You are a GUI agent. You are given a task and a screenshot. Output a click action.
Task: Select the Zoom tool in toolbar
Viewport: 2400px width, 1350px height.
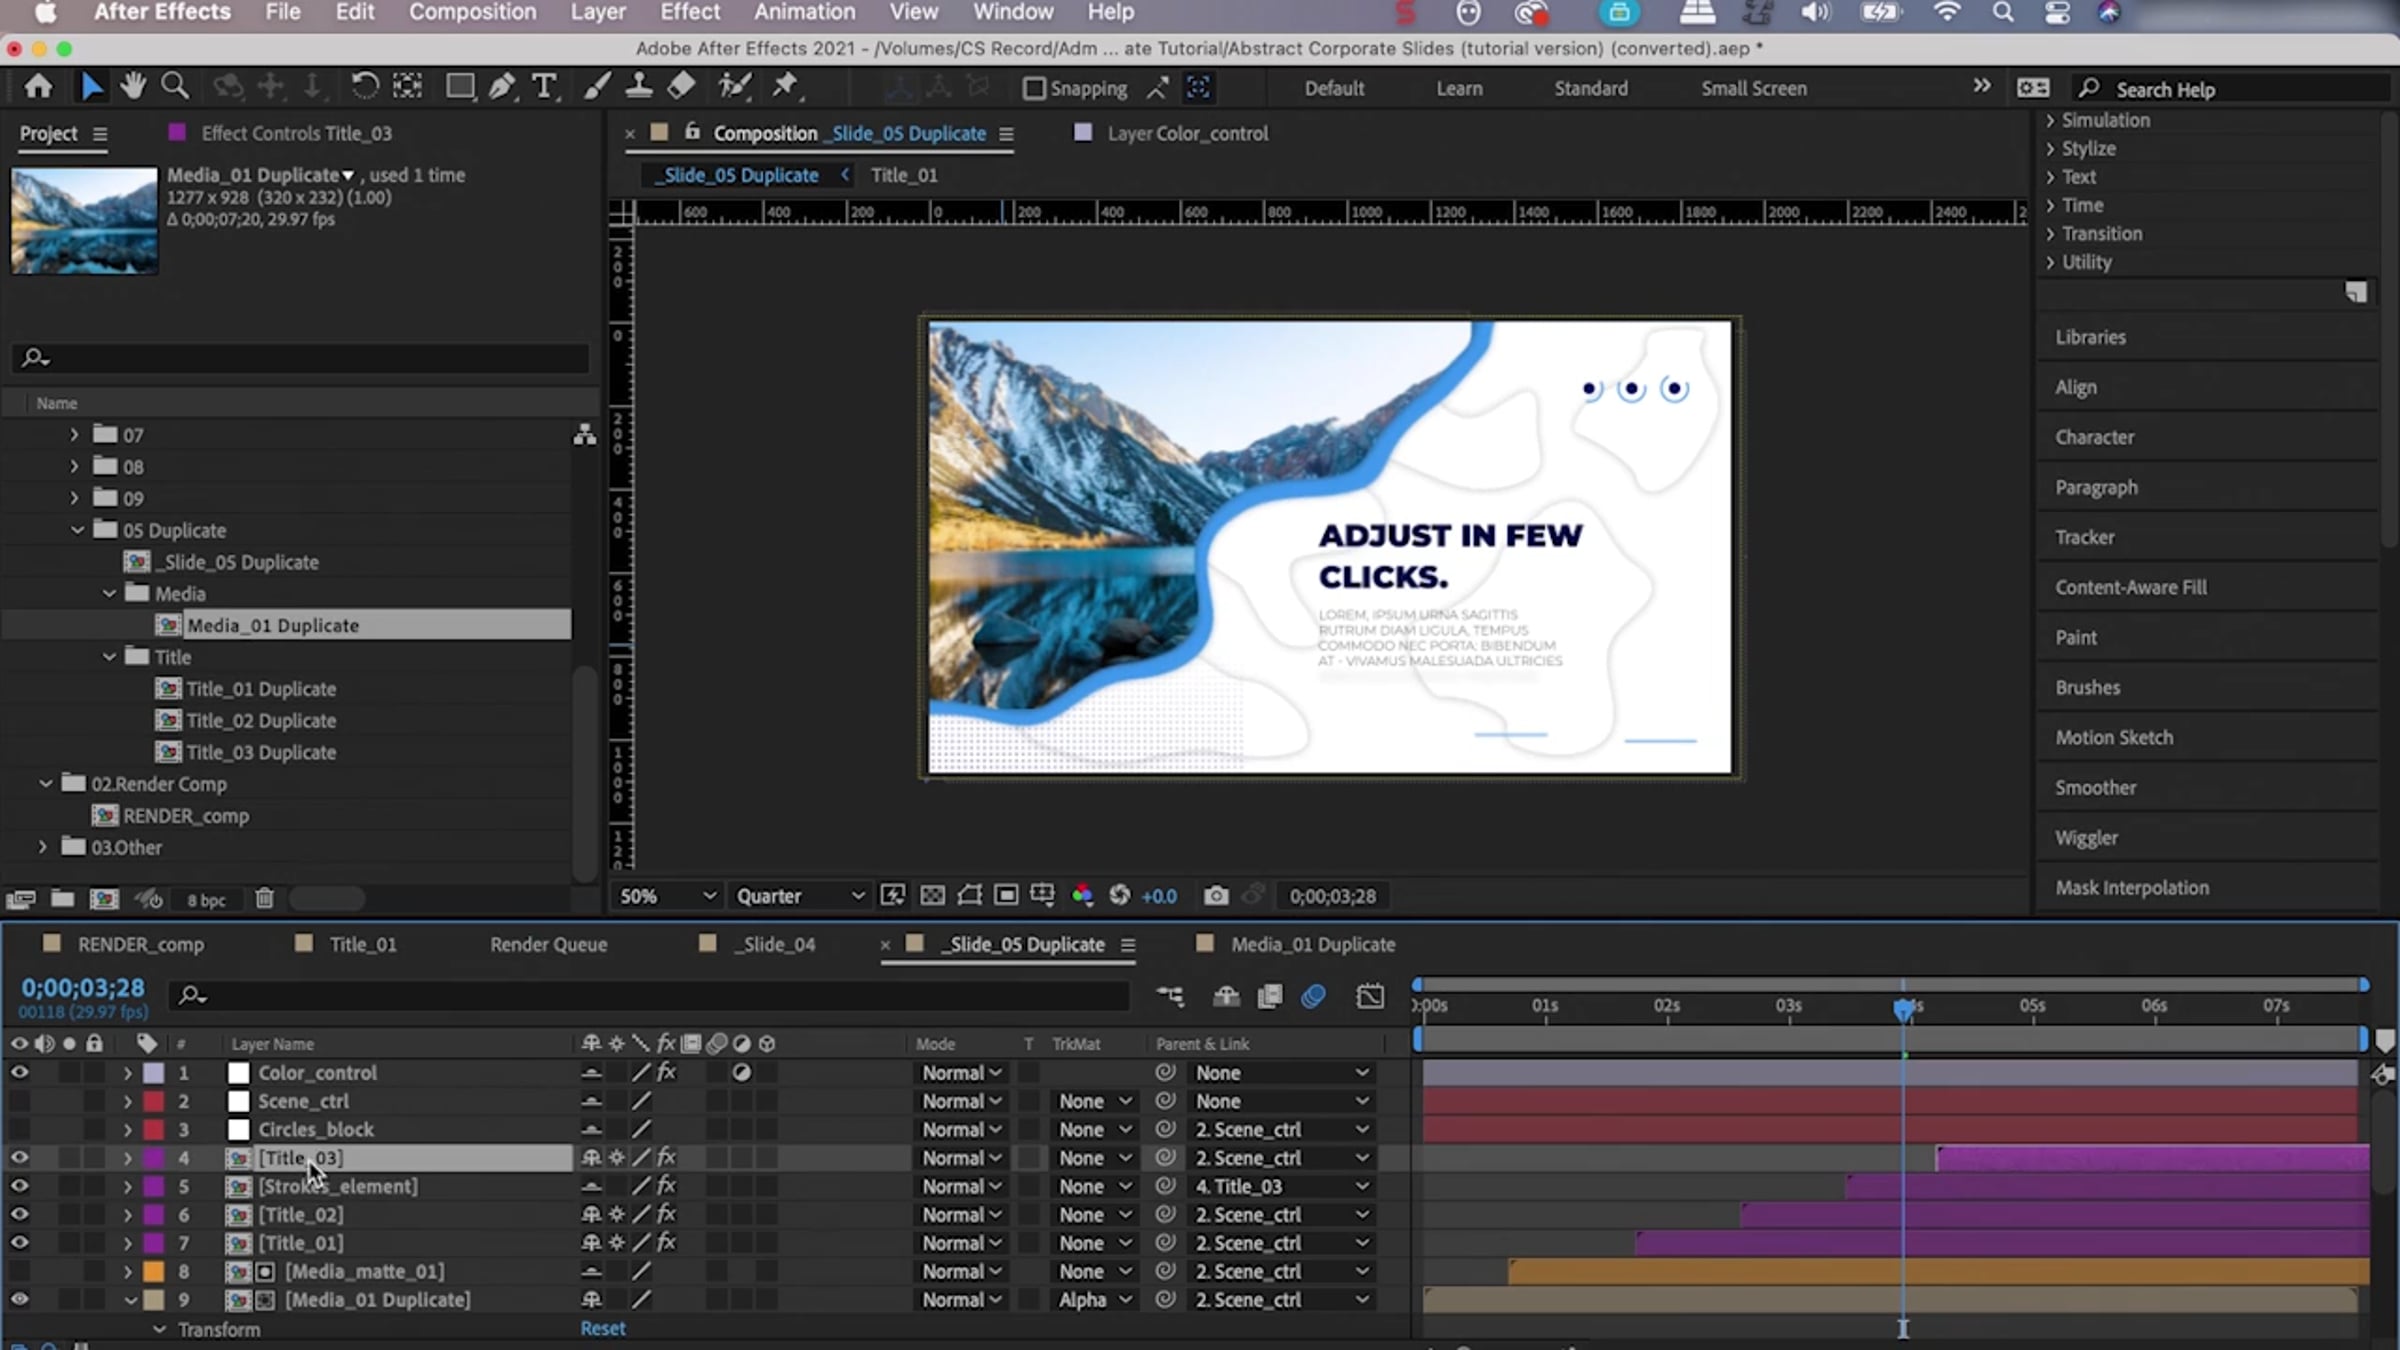[175, 87]
